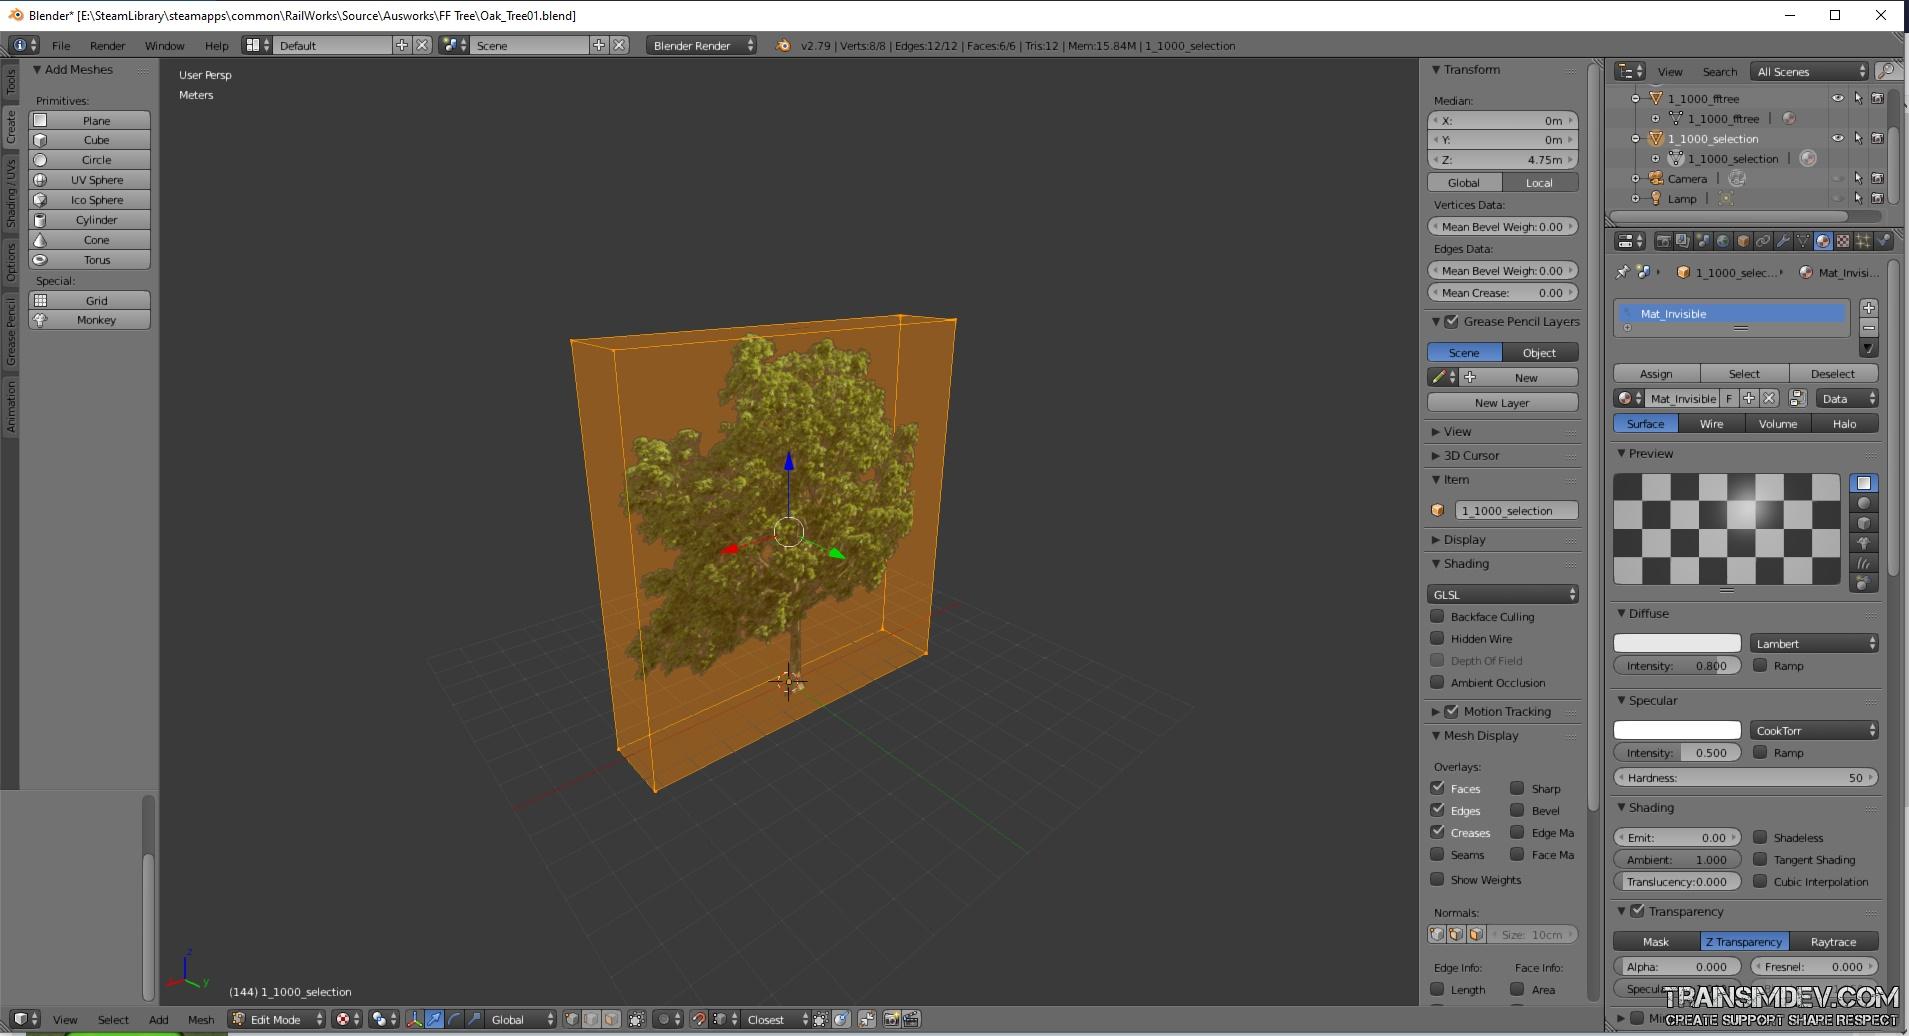
Task: Open the Blender Render engine dropdown
Action: click(700, 45)
